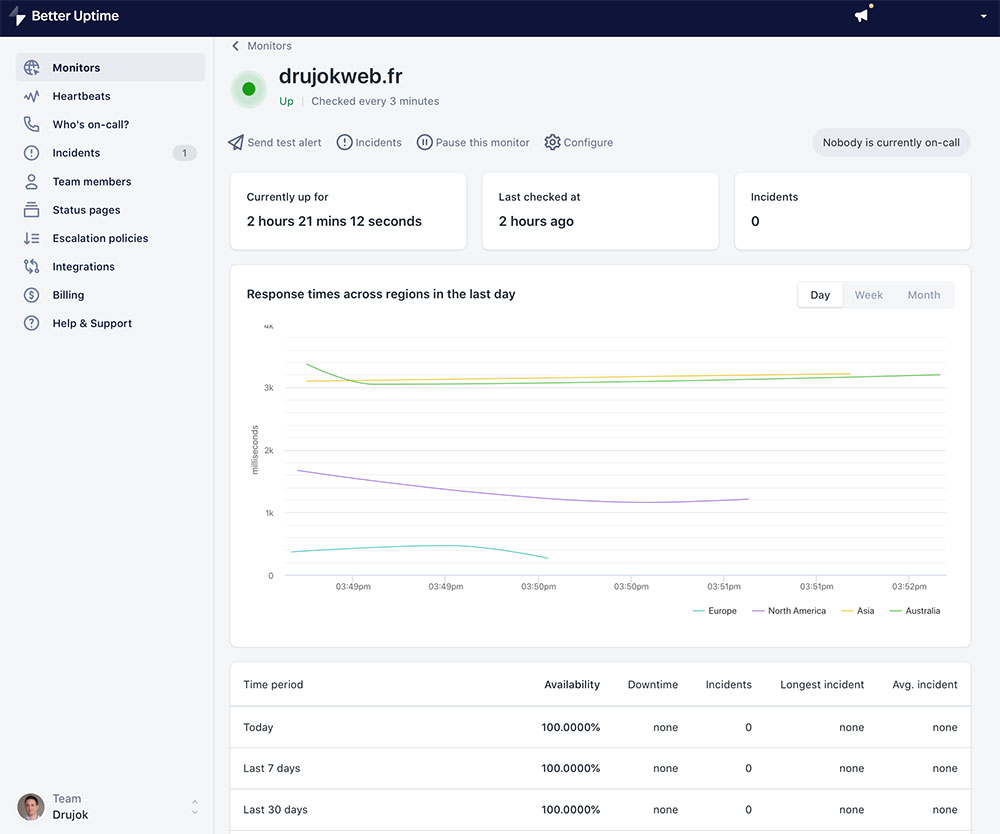Toggle the Europe series in chart legend

tap(714, 611)
